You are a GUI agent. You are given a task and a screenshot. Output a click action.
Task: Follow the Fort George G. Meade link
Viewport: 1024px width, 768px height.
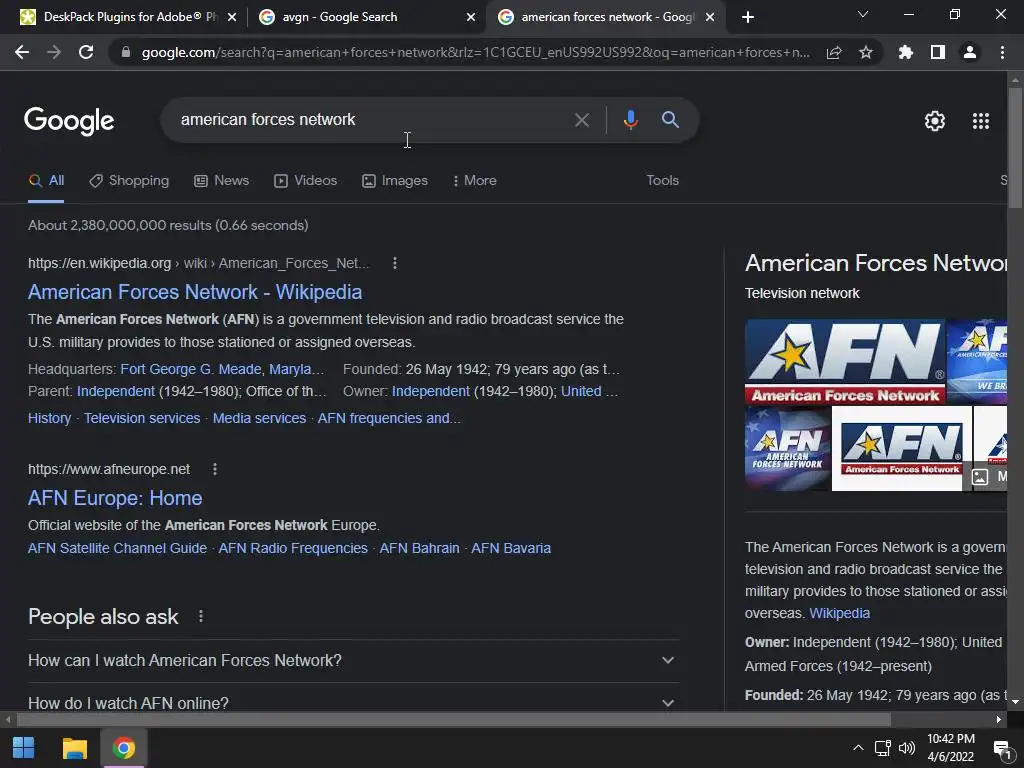191,370
